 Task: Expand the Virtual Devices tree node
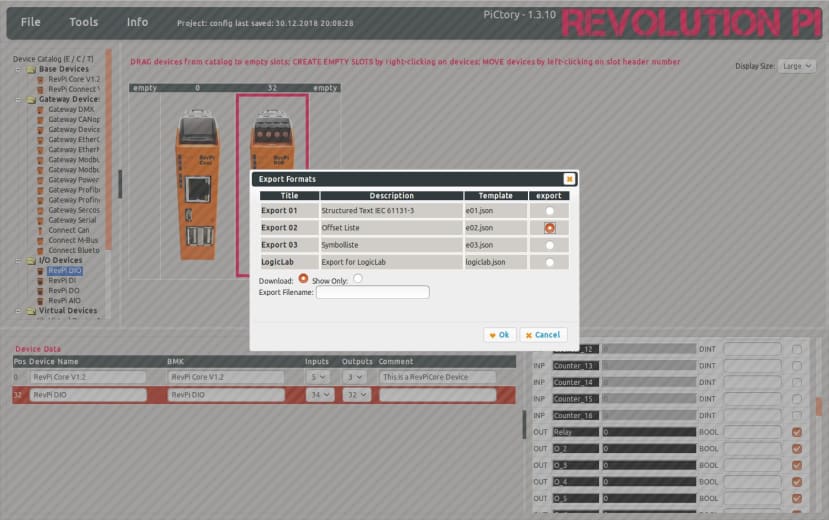(19, 311)
